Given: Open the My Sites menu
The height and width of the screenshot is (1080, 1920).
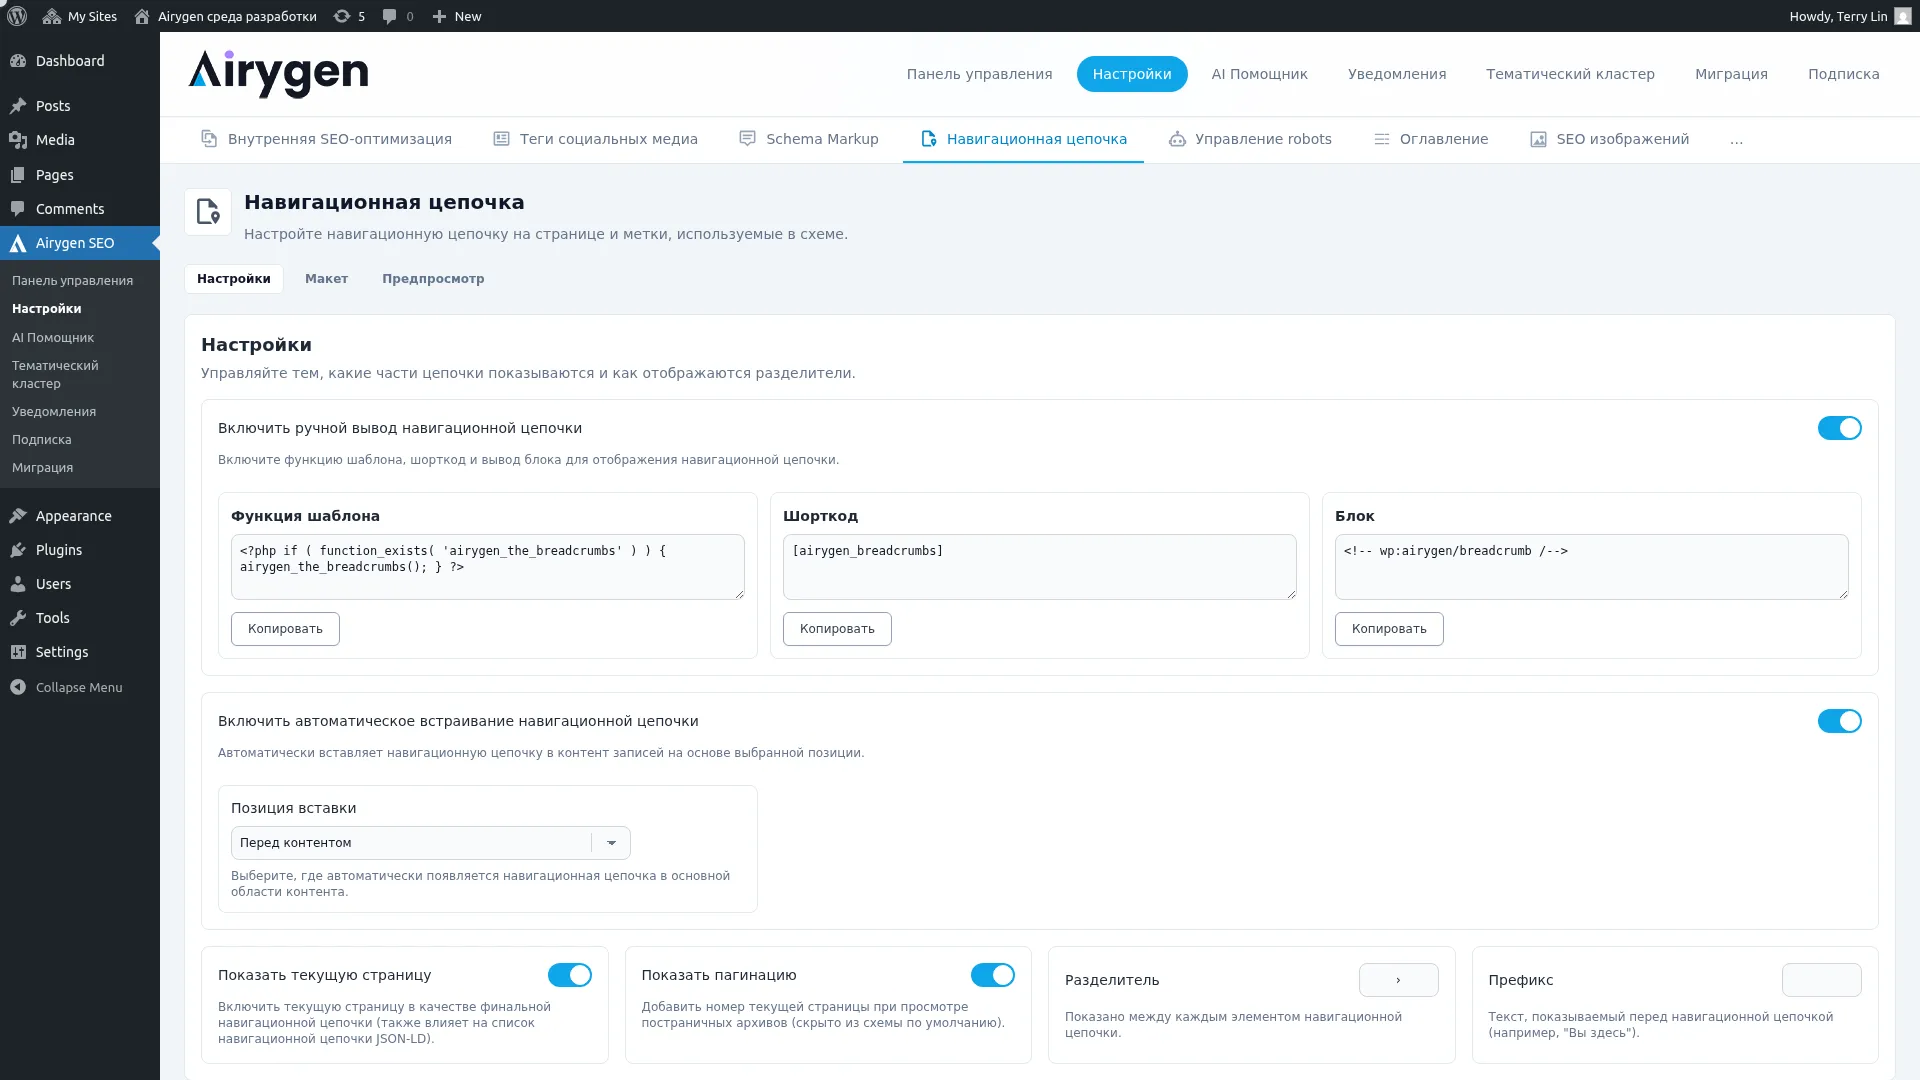Looking at the screenshot, I should (80, 16).
